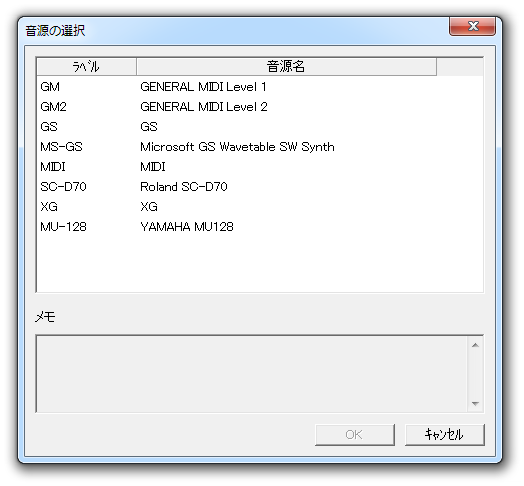Viewport: 524px width, 486px height.
Task: Click the OK button
Action: pos(355,435)
